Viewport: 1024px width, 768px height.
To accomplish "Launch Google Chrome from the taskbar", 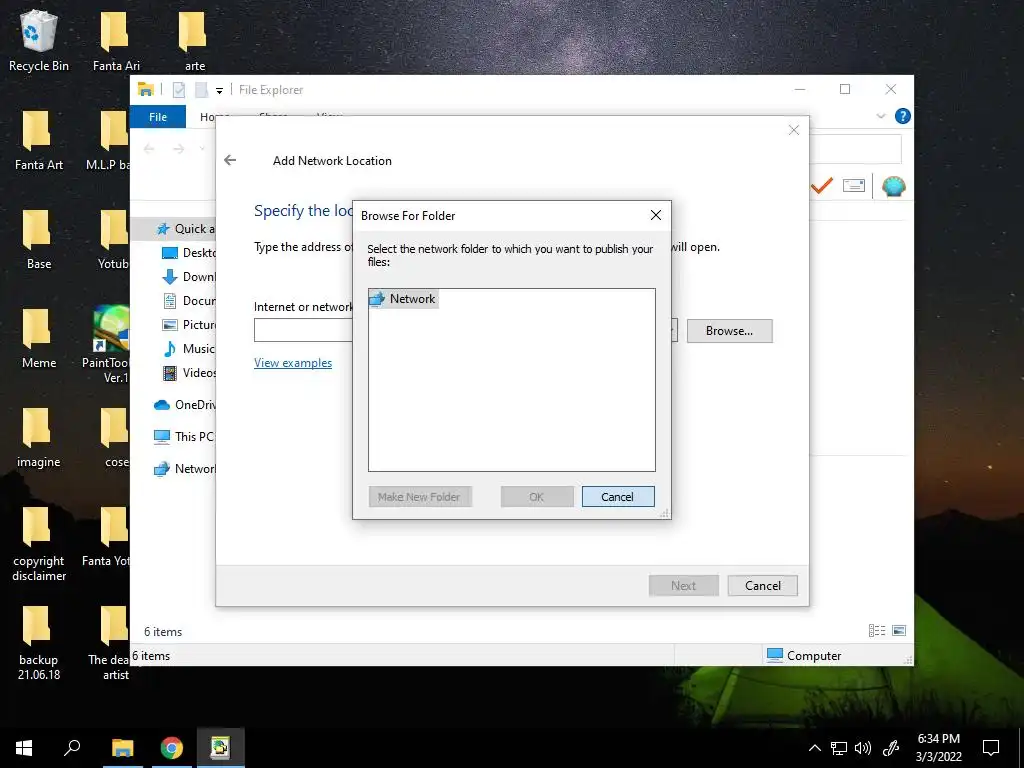I will click(172, 748).
